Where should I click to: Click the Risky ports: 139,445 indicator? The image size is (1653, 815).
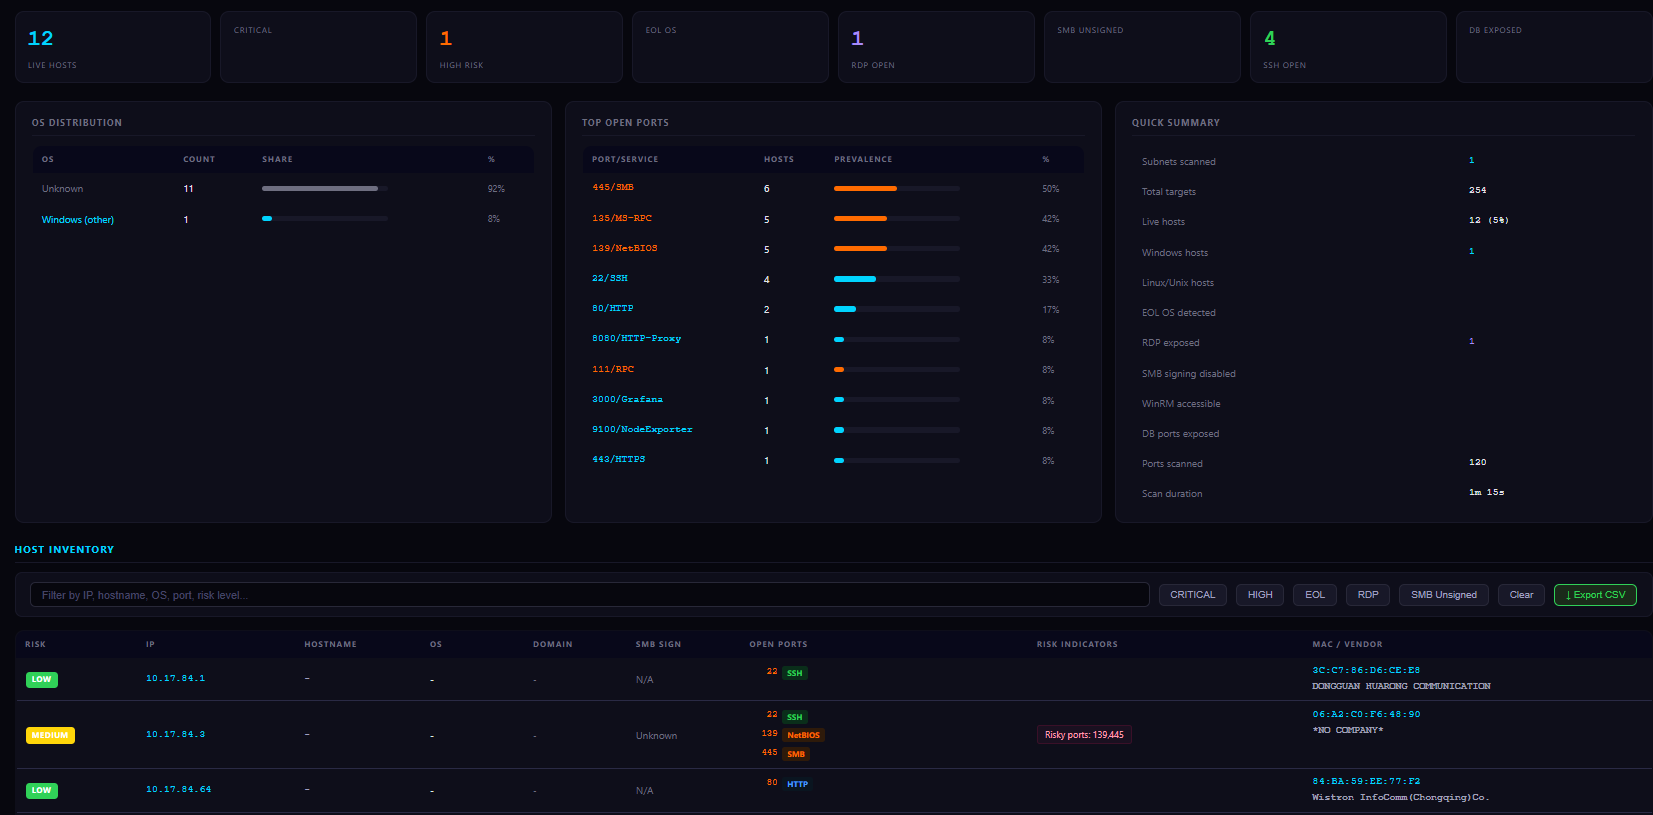1084,735
